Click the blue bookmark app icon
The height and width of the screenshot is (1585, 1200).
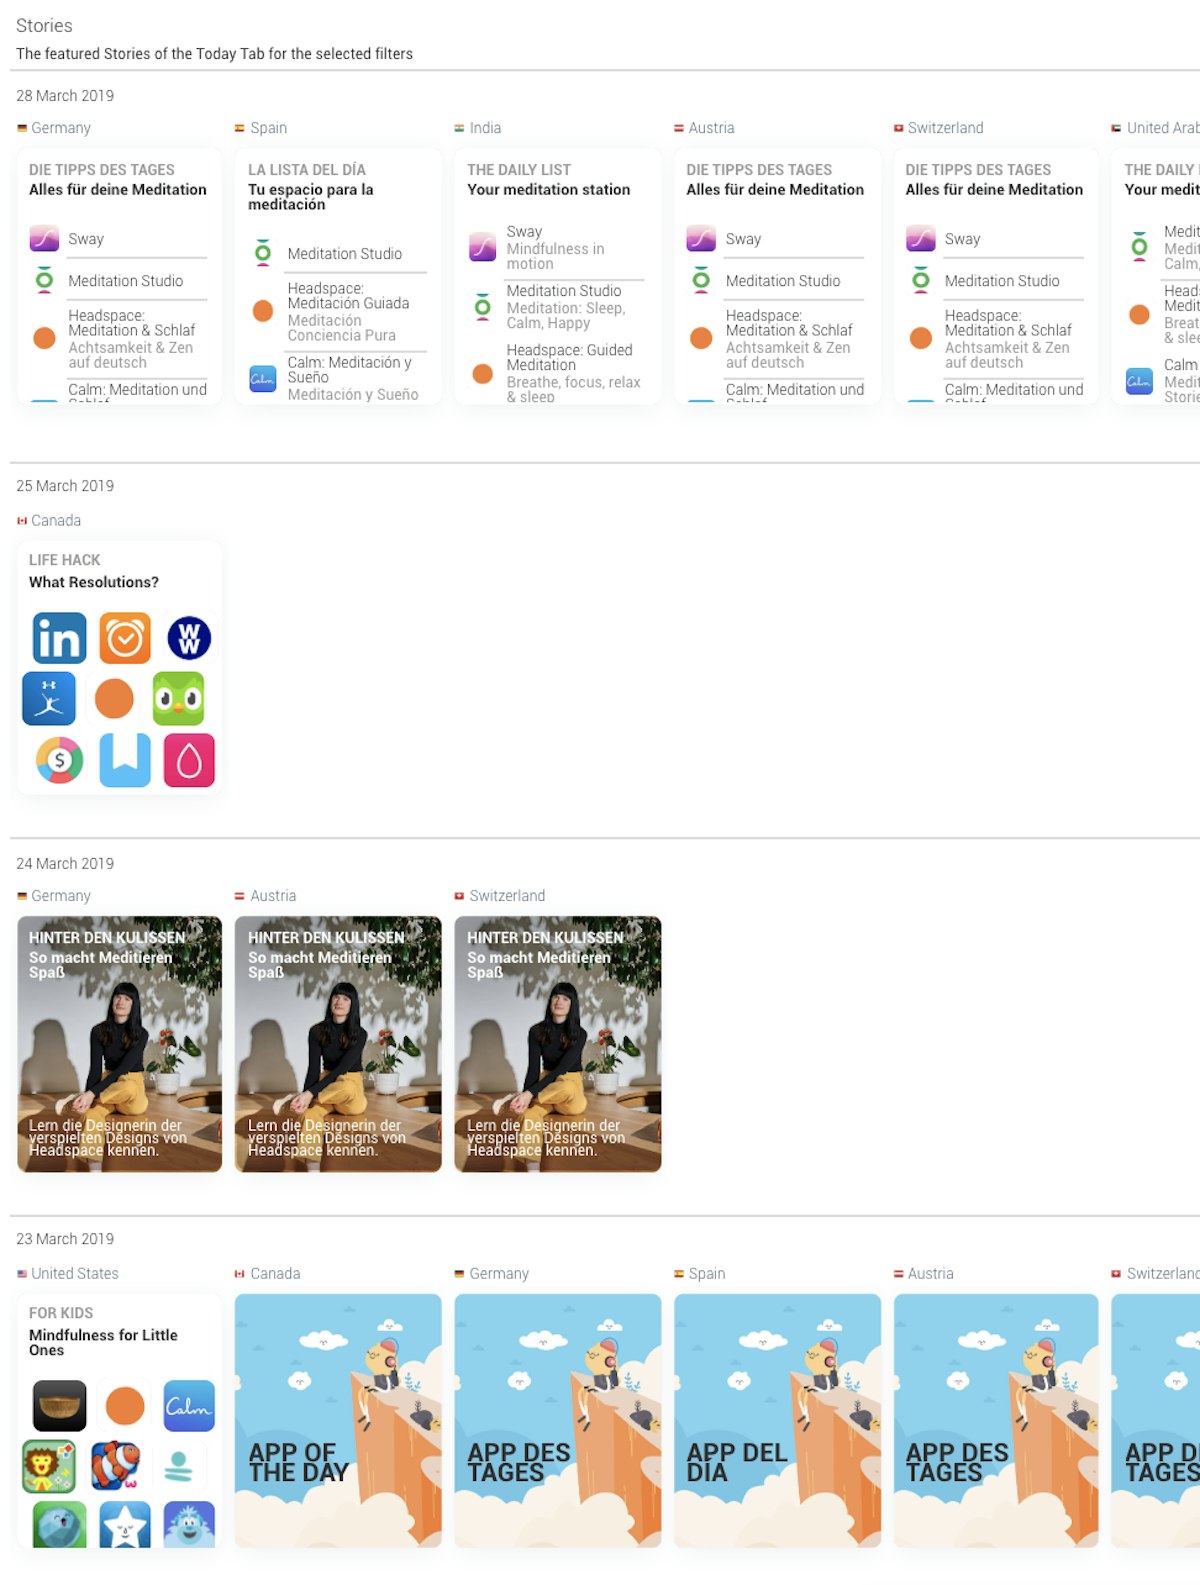[125, 760]
